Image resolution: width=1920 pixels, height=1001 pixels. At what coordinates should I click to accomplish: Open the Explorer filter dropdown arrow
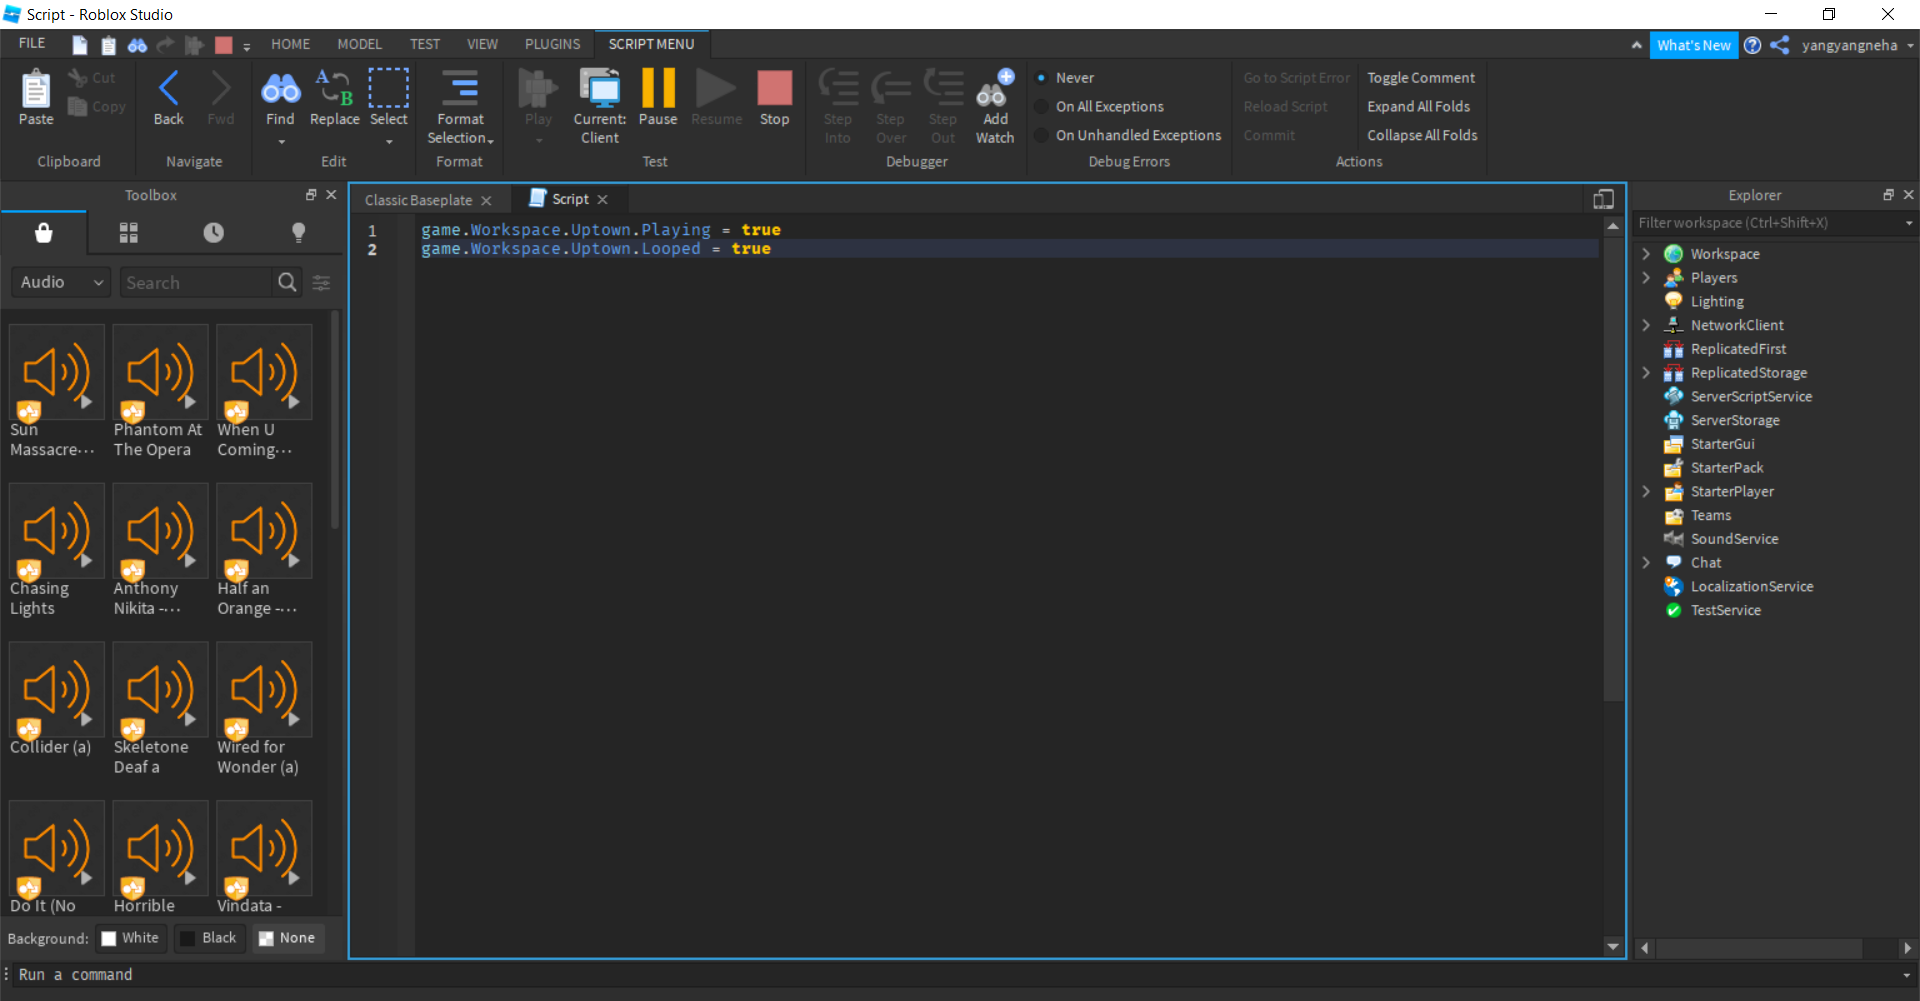point(1908,223)
